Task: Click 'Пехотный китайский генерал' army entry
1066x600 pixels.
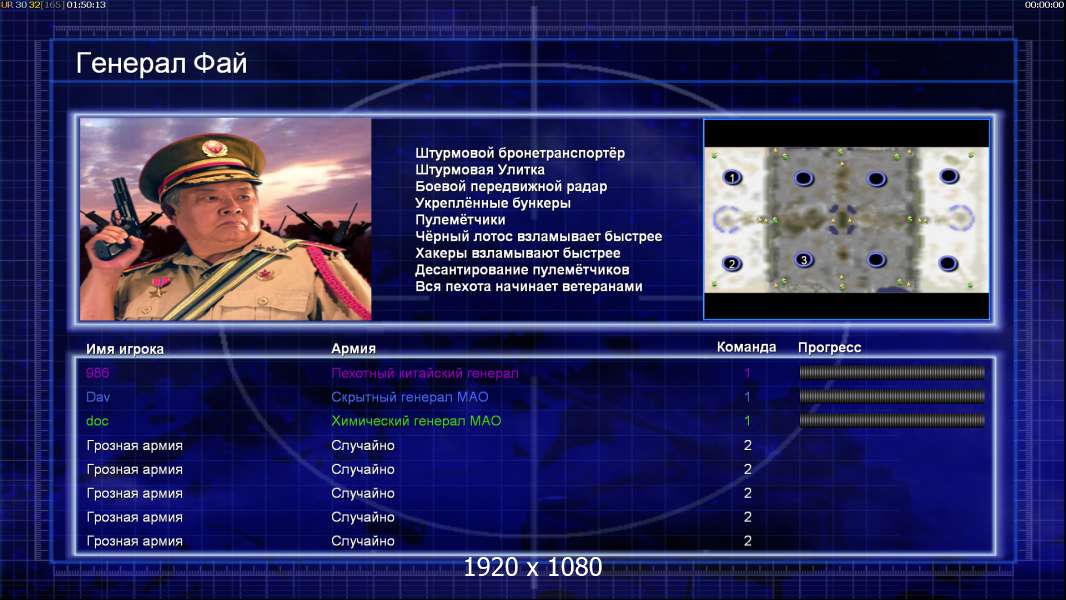Action: pos(425,372)
